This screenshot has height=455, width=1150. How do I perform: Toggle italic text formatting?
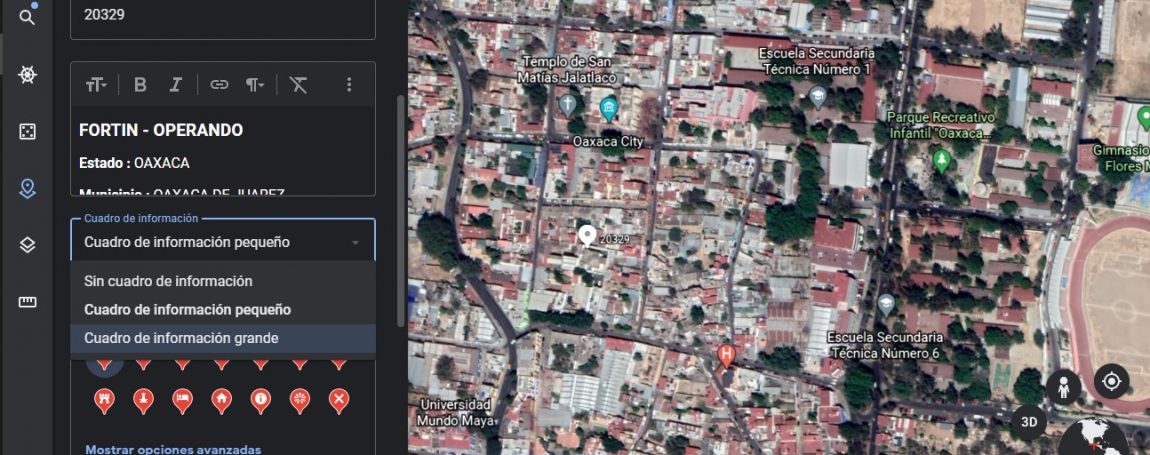coord(175,84)
